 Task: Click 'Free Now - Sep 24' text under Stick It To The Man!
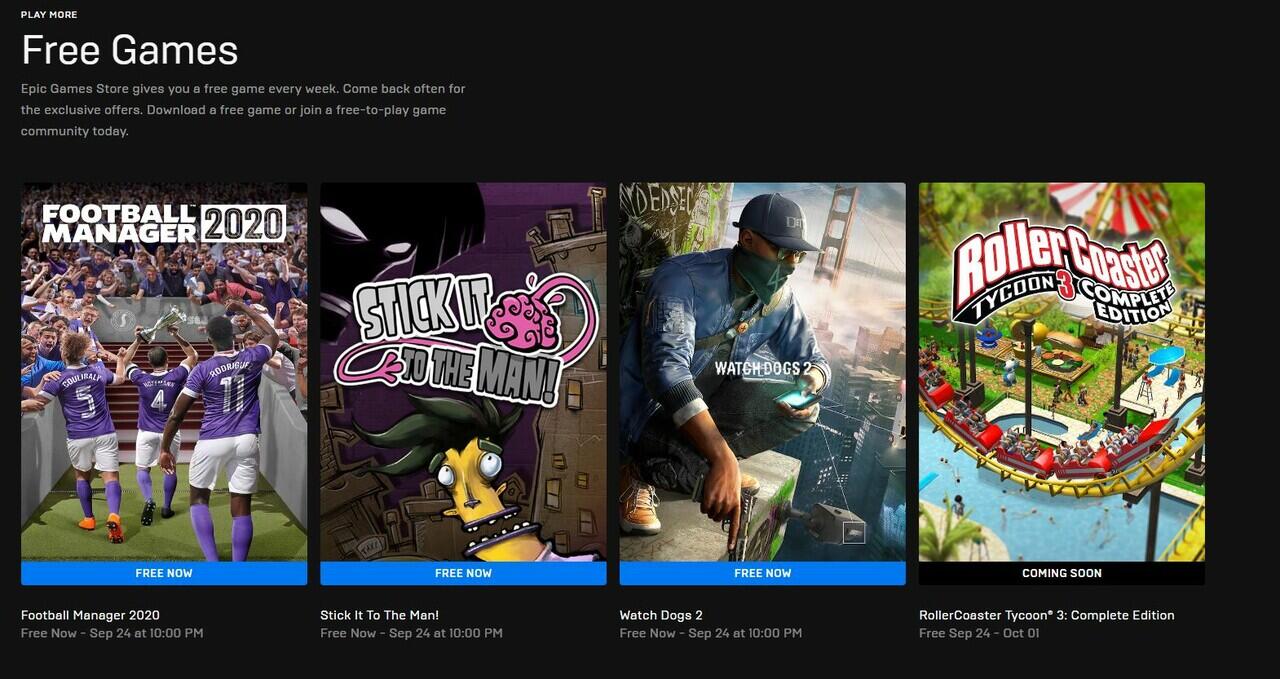click(x=411, y=633)
